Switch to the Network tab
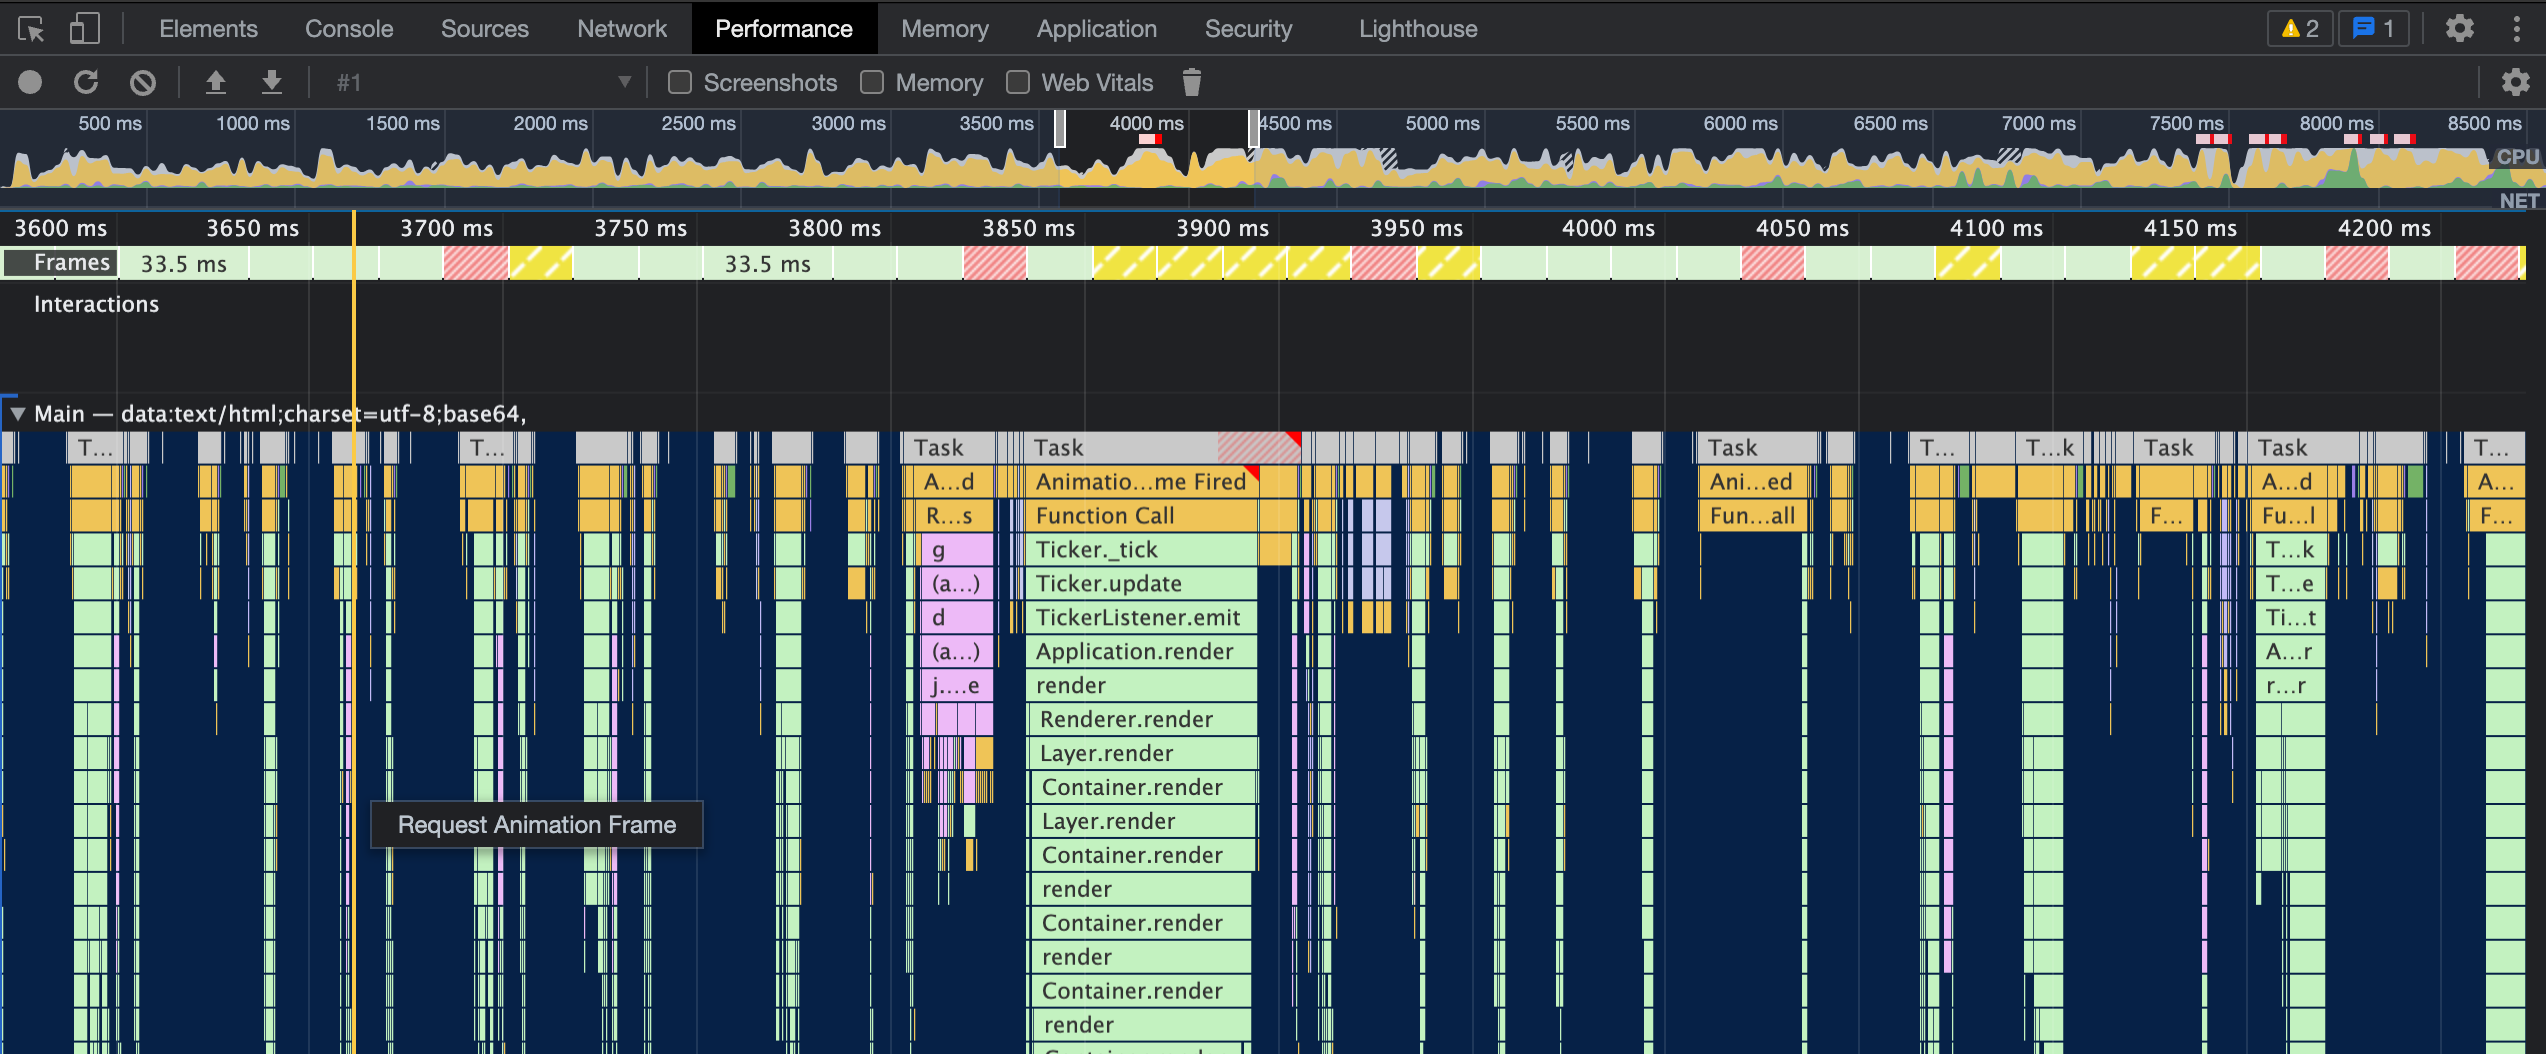 (621, 29)
